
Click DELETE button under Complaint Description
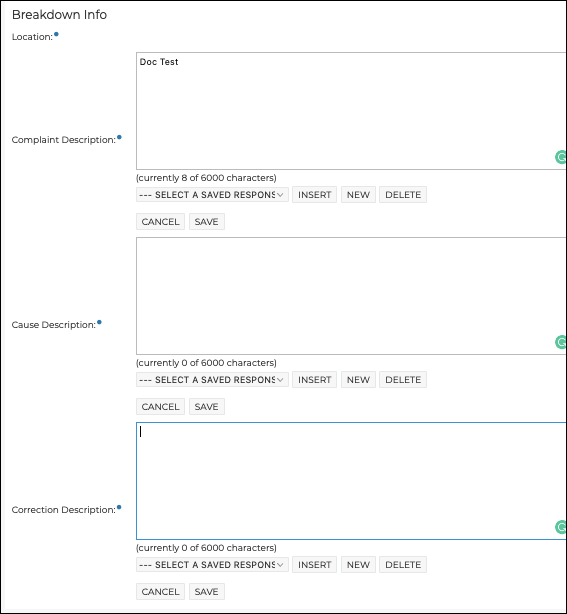click(x=403, y=195)
